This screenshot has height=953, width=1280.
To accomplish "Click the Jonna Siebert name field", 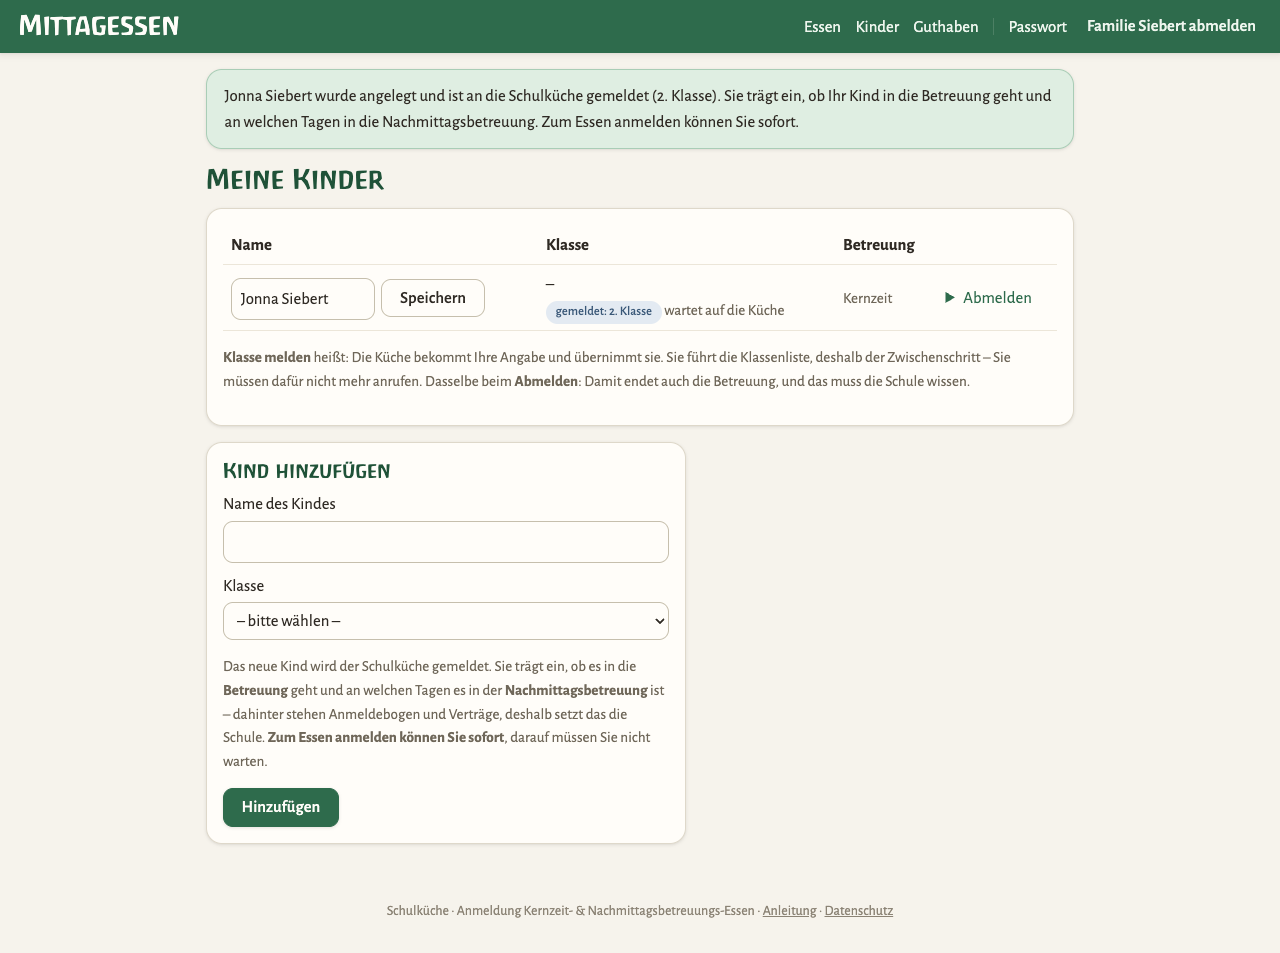I will point(303,299).
